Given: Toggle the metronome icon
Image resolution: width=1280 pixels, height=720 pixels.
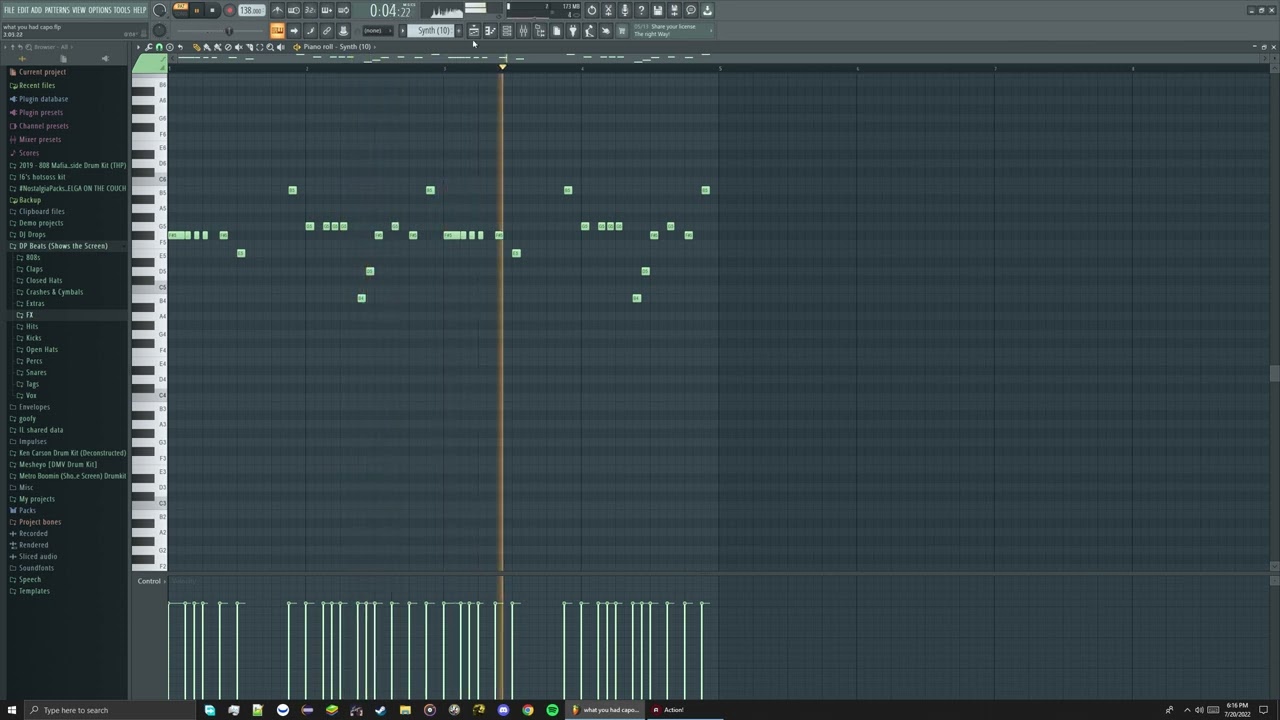Looking at the screenshot, I should pos(278,10).
